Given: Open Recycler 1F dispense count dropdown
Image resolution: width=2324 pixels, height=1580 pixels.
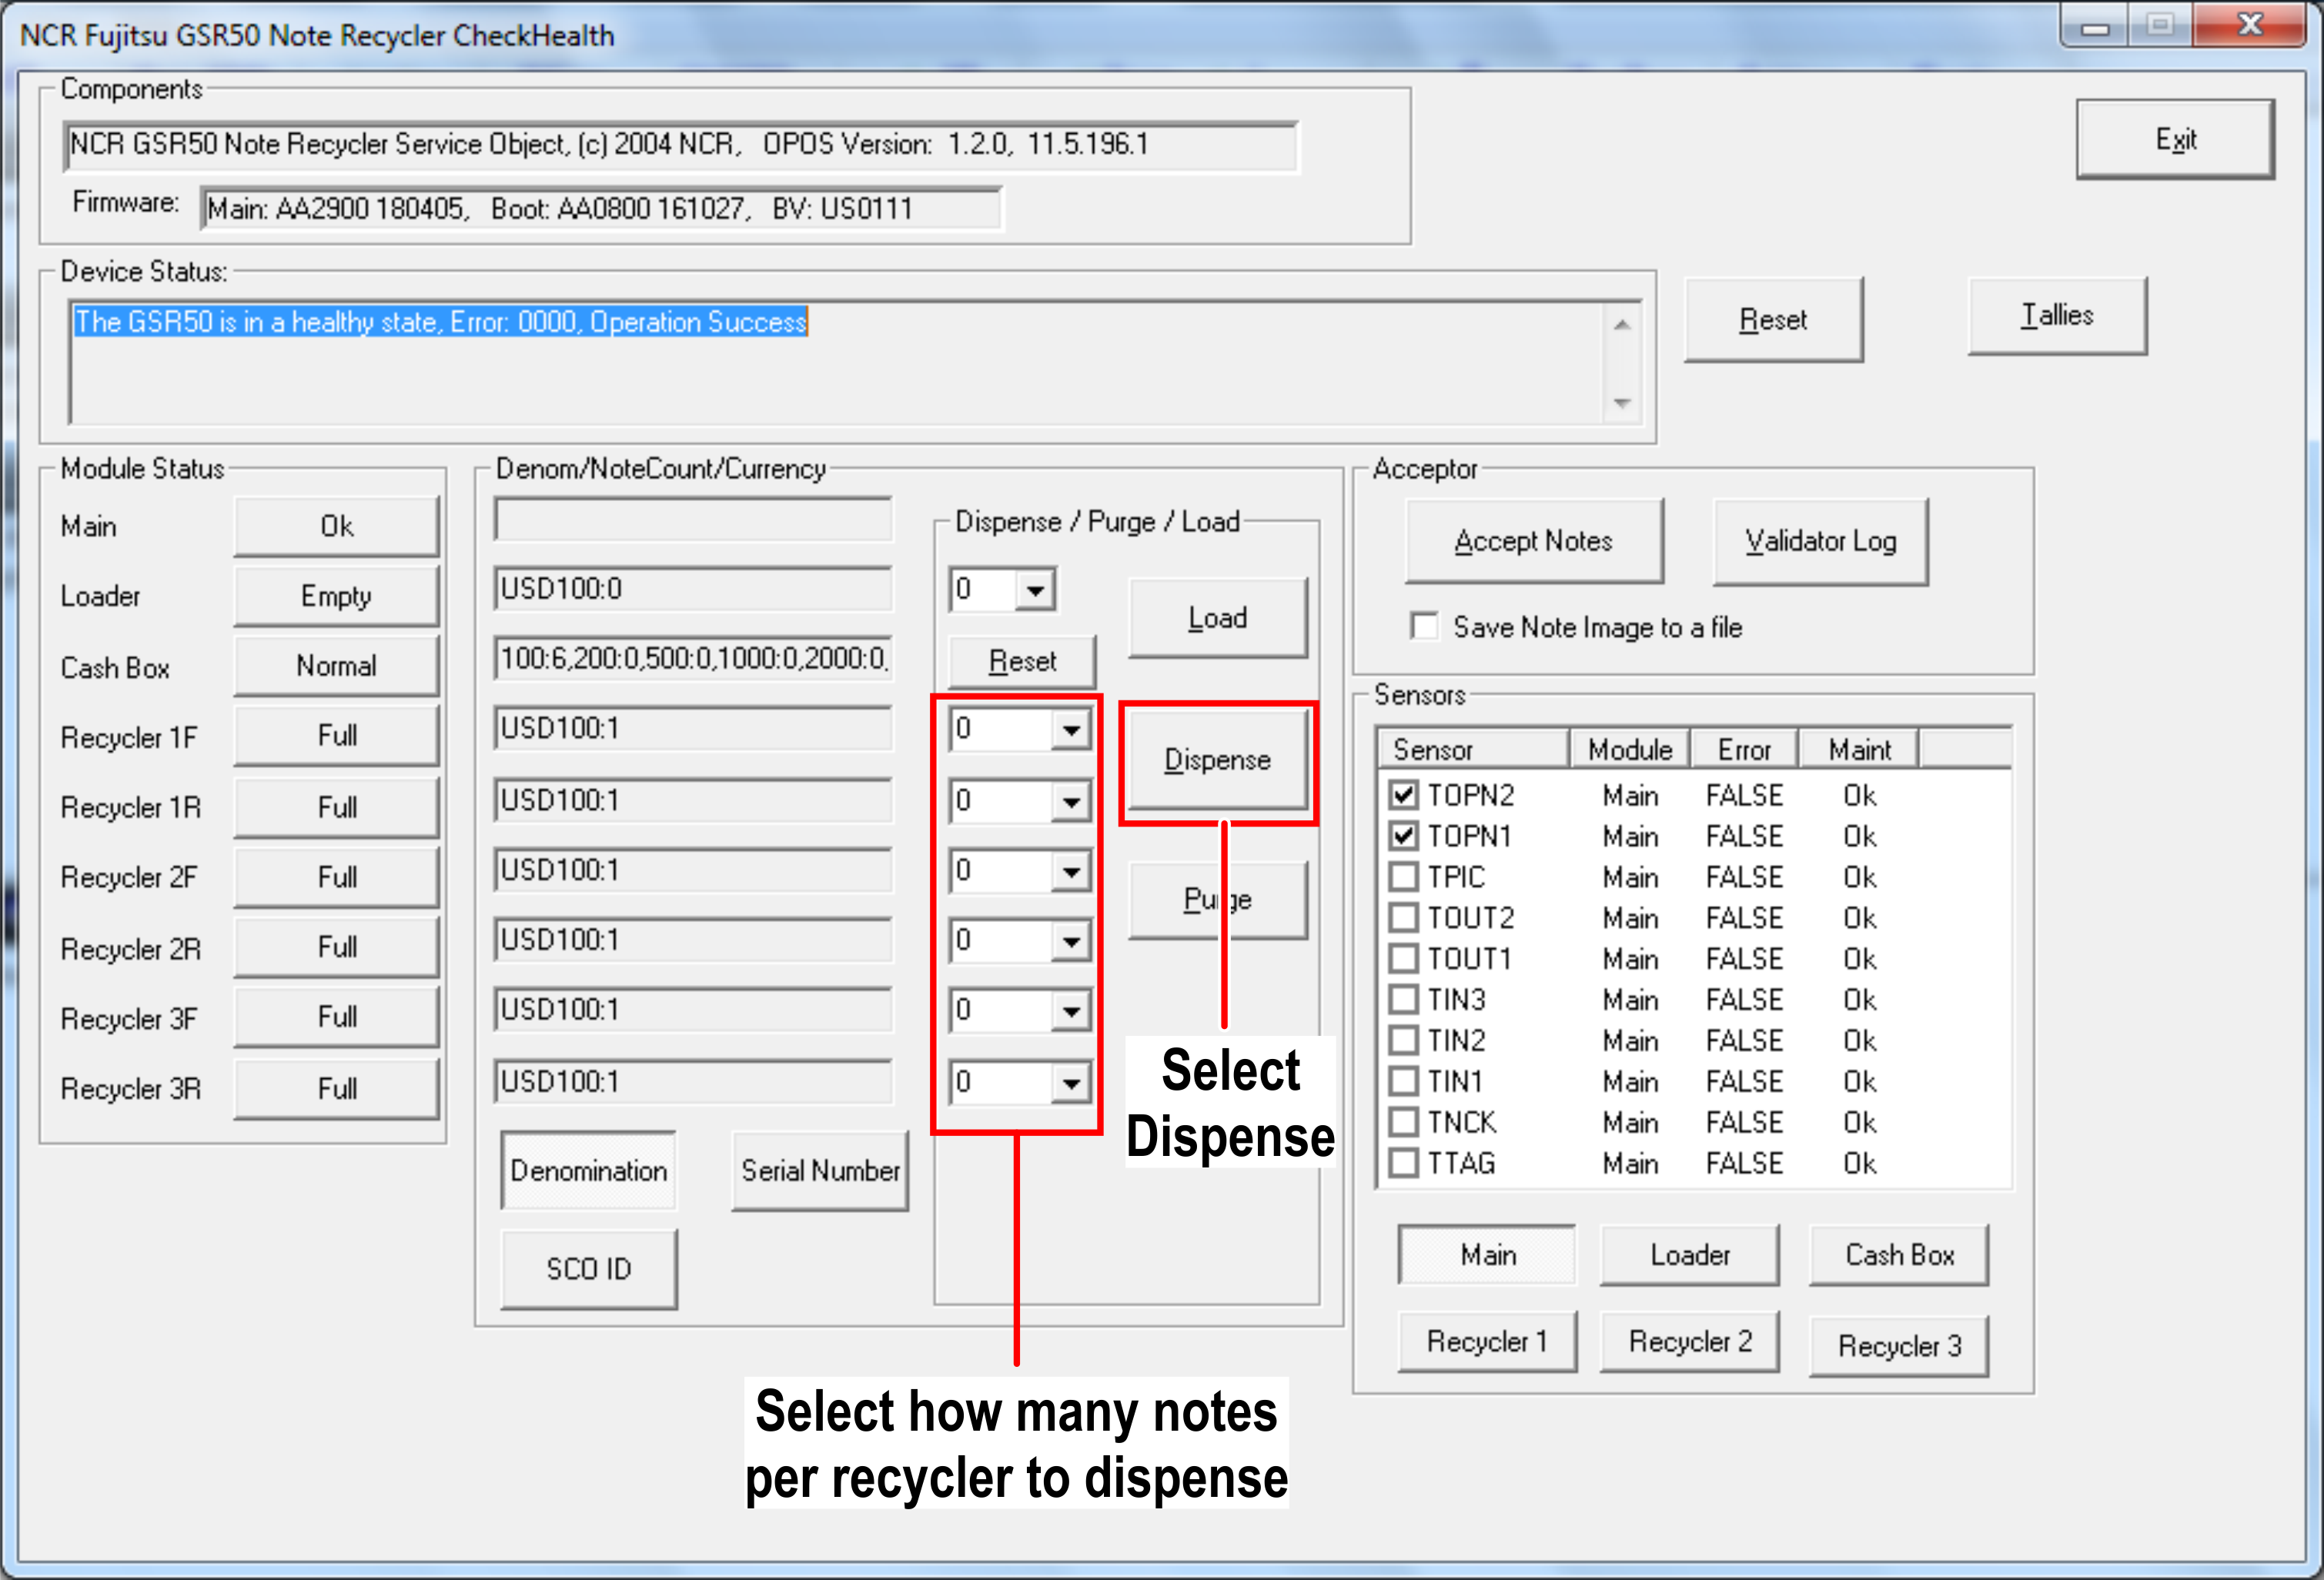Looking at the screenshot, I should [1071, 730].
